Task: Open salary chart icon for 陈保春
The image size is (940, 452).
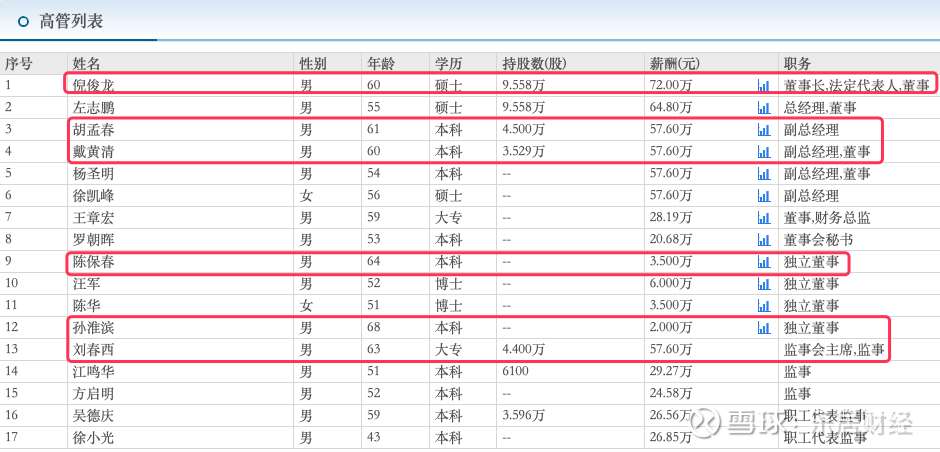Action: [763, 262]
